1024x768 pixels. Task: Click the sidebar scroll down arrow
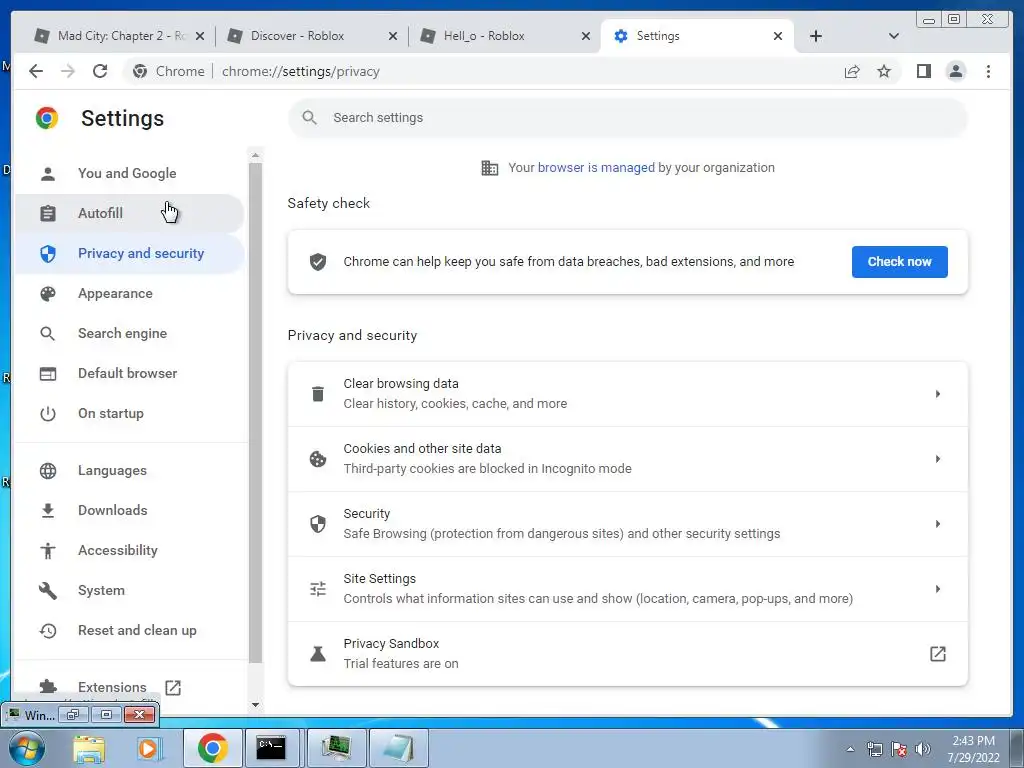coord(255,705)
